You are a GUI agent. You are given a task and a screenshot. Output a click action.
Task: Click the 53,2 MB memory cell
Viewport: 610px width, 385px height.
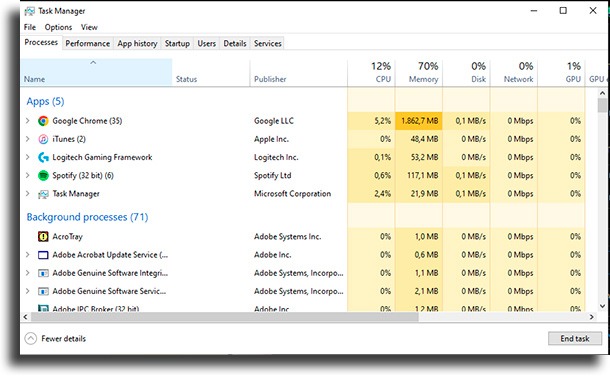coord(419,157)
